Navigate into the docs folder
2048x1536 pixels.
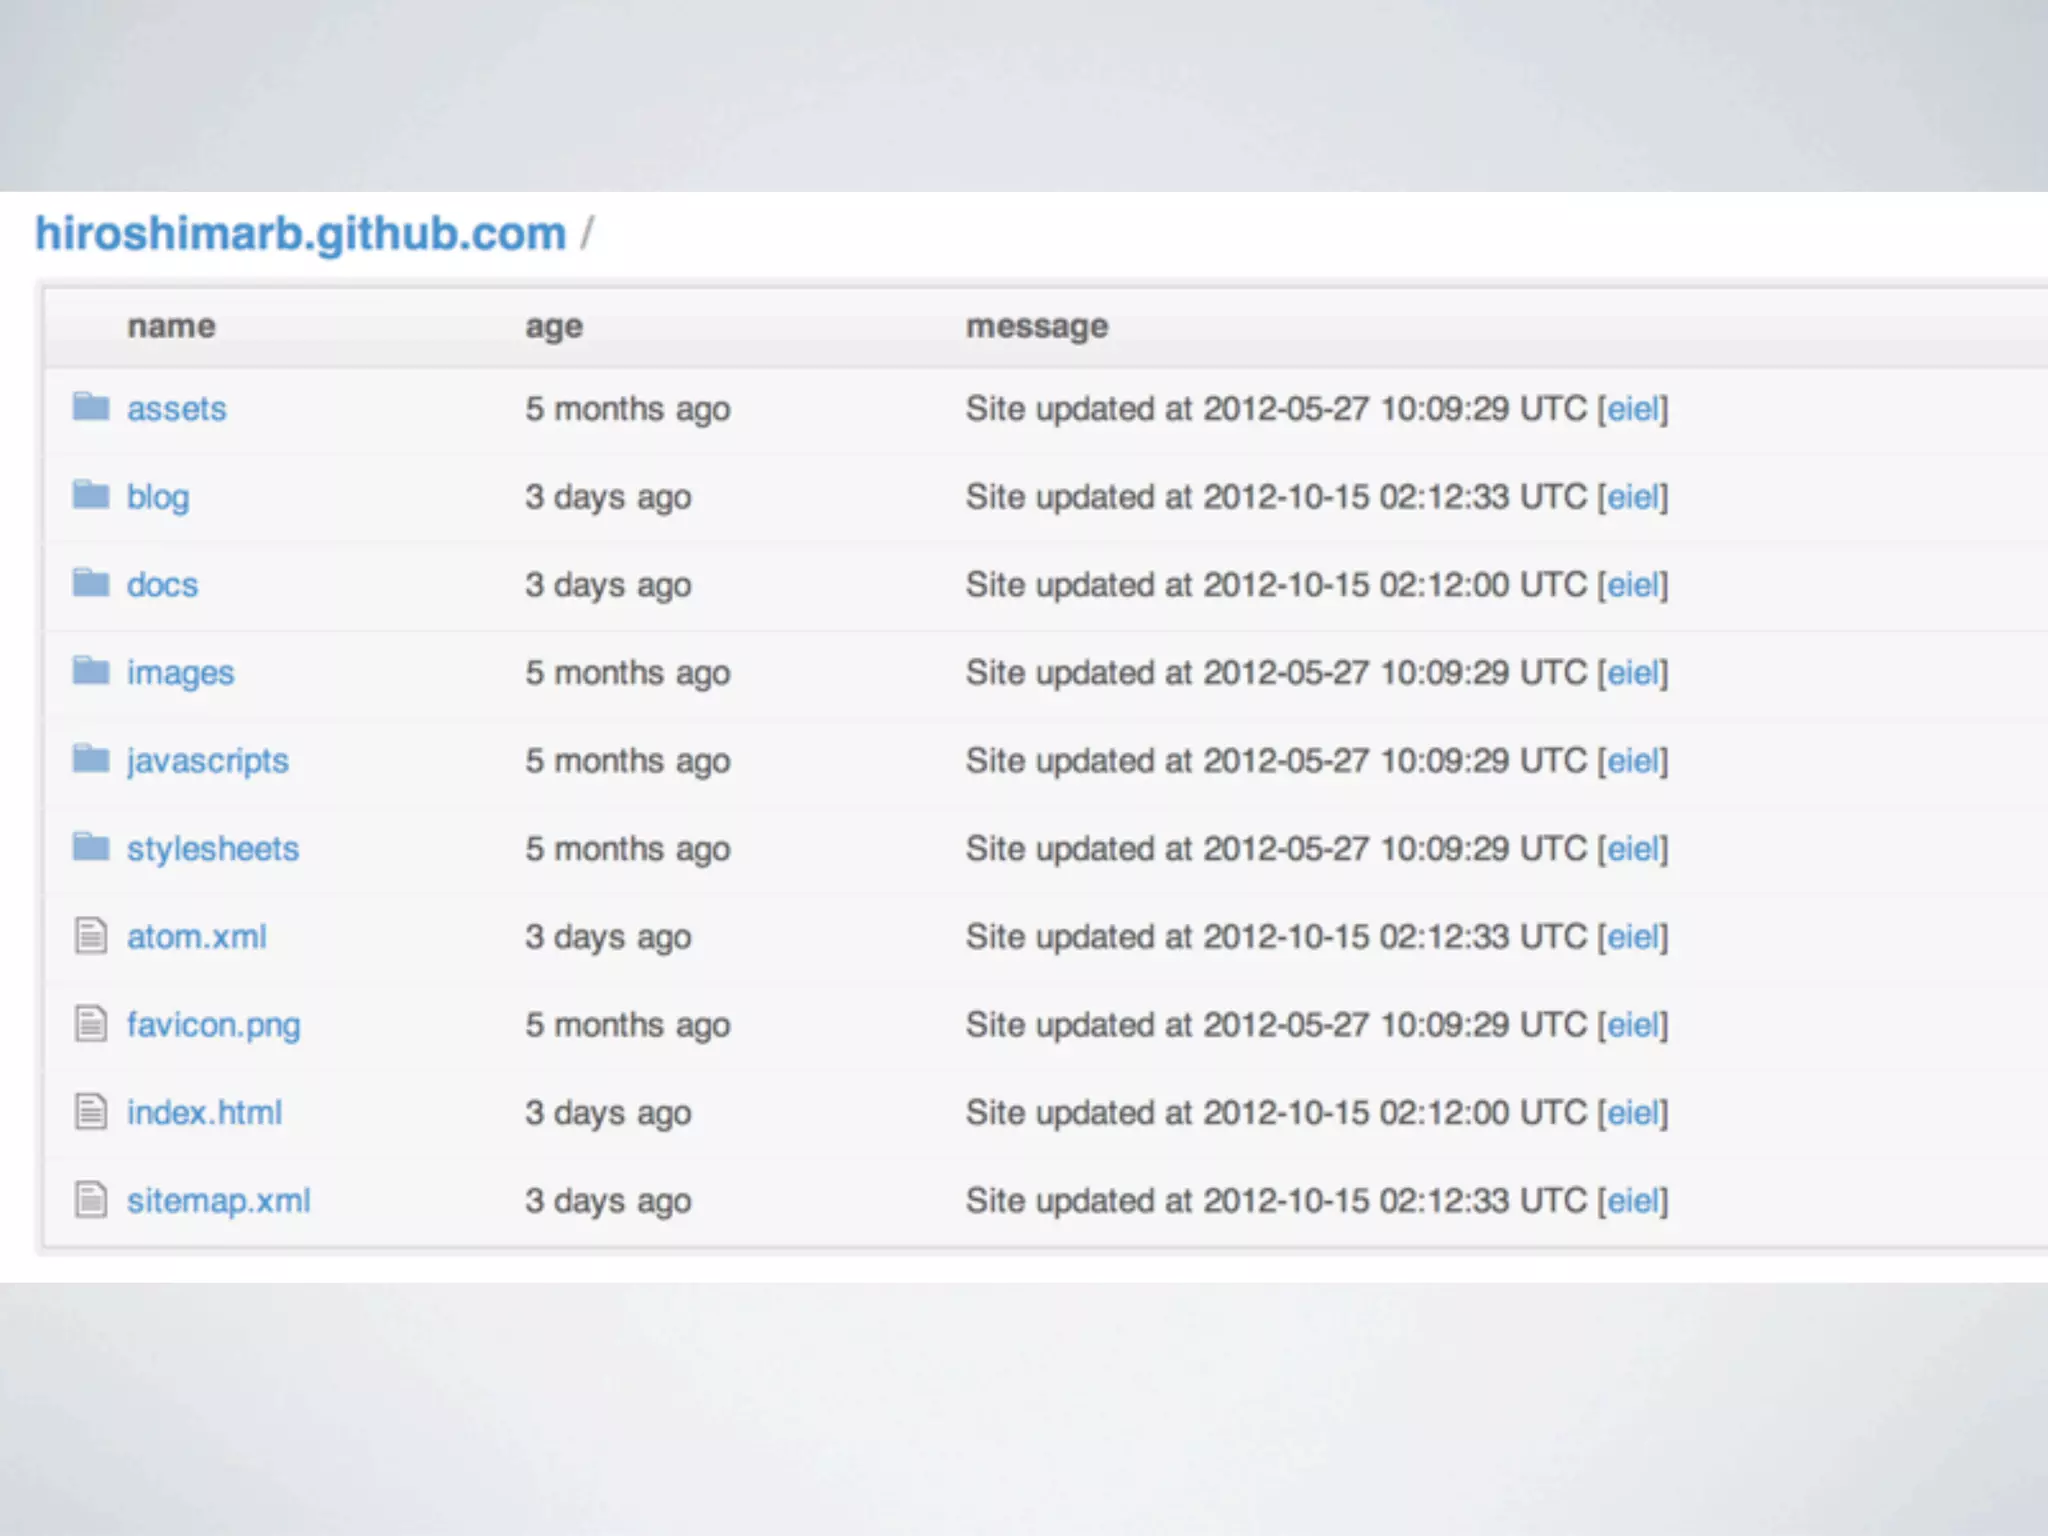pyautogui.click(x=162, y=585)
